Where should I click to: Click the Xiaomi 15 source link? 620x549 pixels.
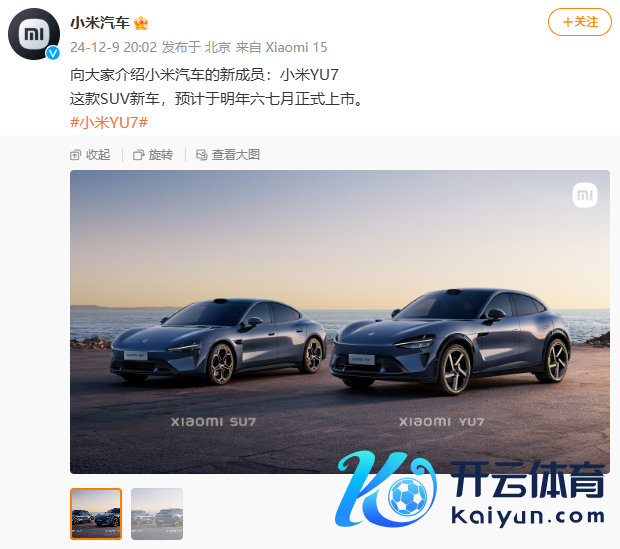click(x=296, y=47)
